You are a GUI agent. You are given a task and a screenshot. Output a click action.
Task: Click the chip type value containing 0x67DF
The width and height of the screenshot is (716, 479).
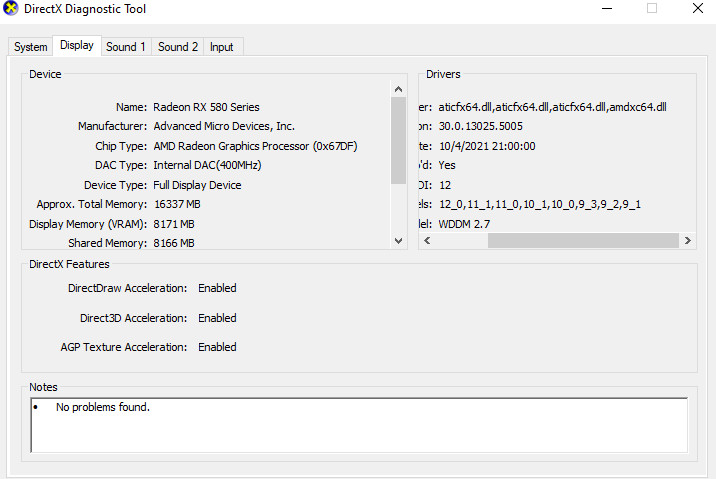pos(255,146)
